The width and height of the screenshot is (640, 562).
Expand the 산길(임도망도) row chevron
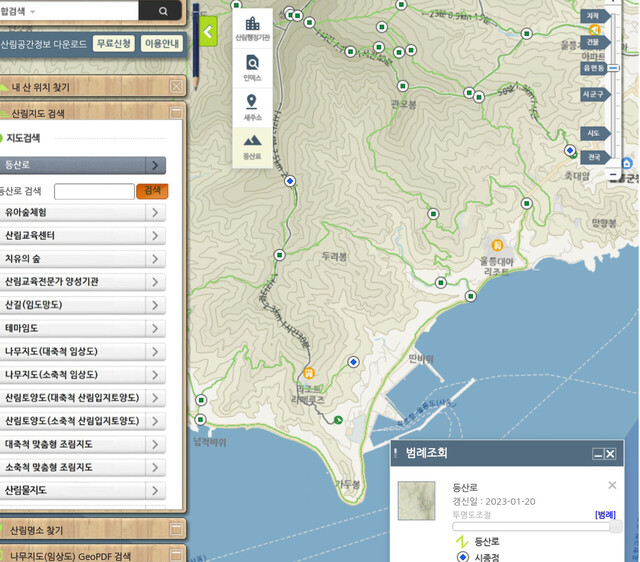155,305
